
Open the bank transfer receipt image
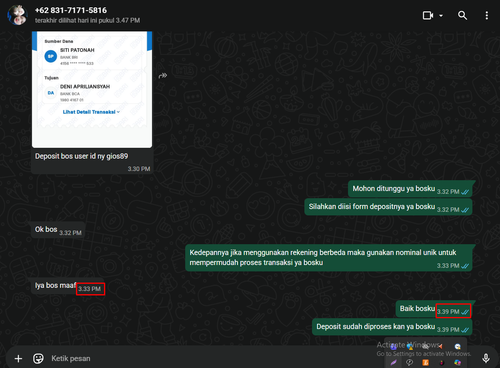(x=92, y=89)
